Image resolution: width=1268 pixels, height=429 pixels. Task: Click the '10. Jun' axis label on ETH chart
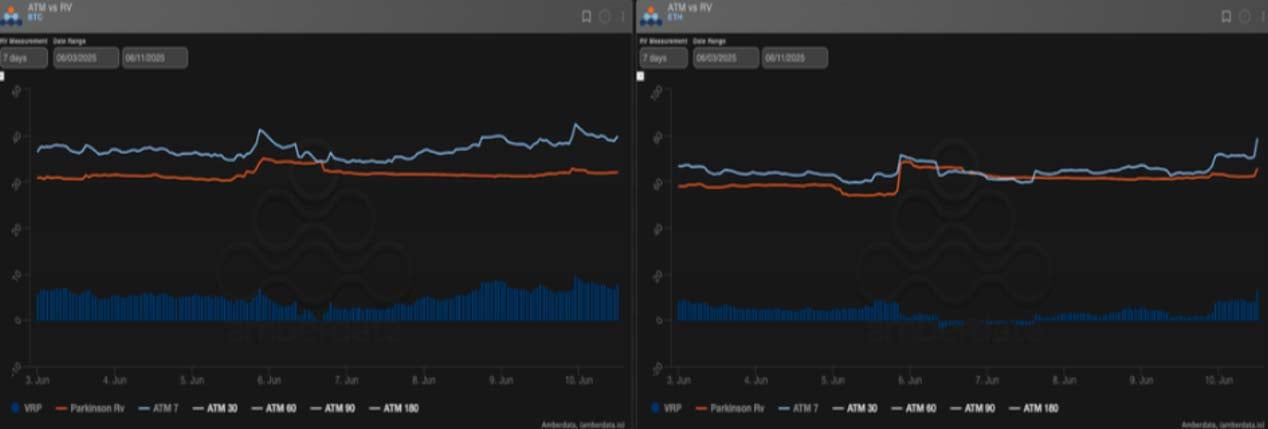[x=1218, y=380]
